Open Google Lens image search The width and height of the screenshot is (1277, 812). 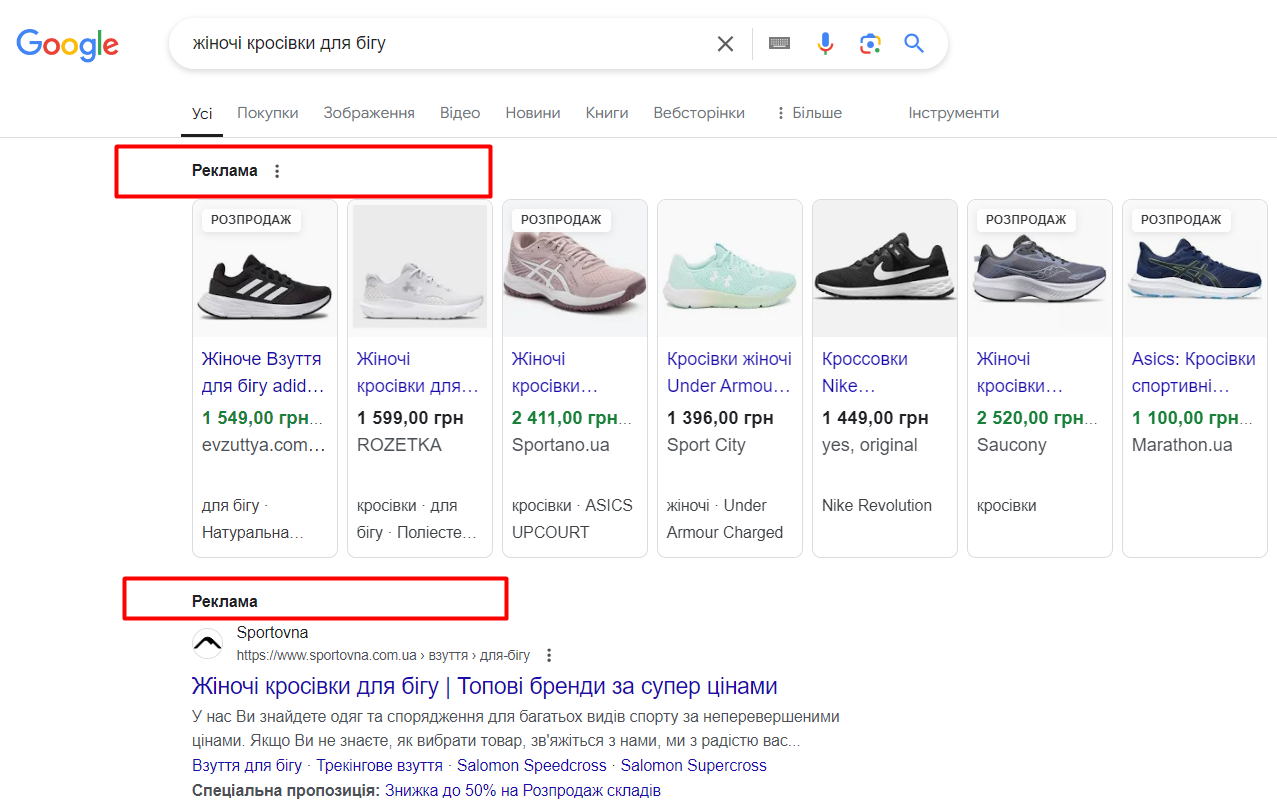click(870, 44)
